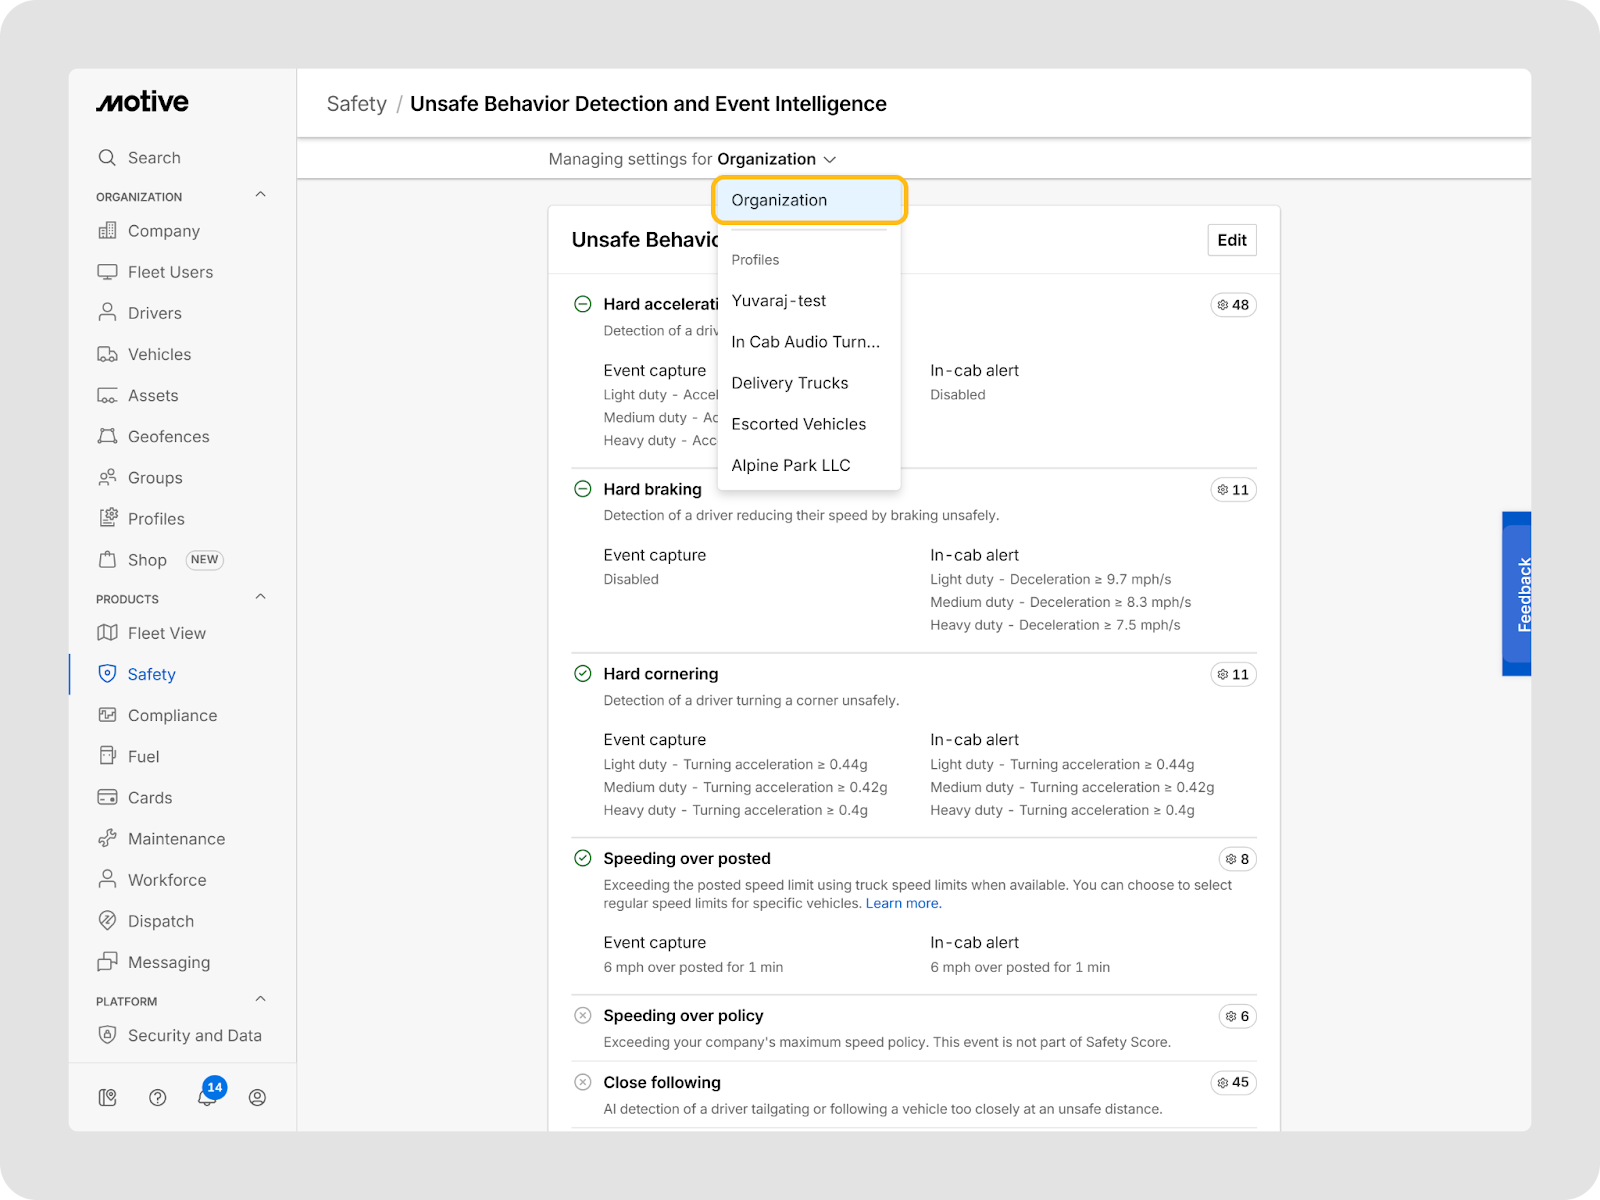The image size is (1600, 1200).
Task: Click the Speeding over posted gear badge
Action: point(1237,859)
